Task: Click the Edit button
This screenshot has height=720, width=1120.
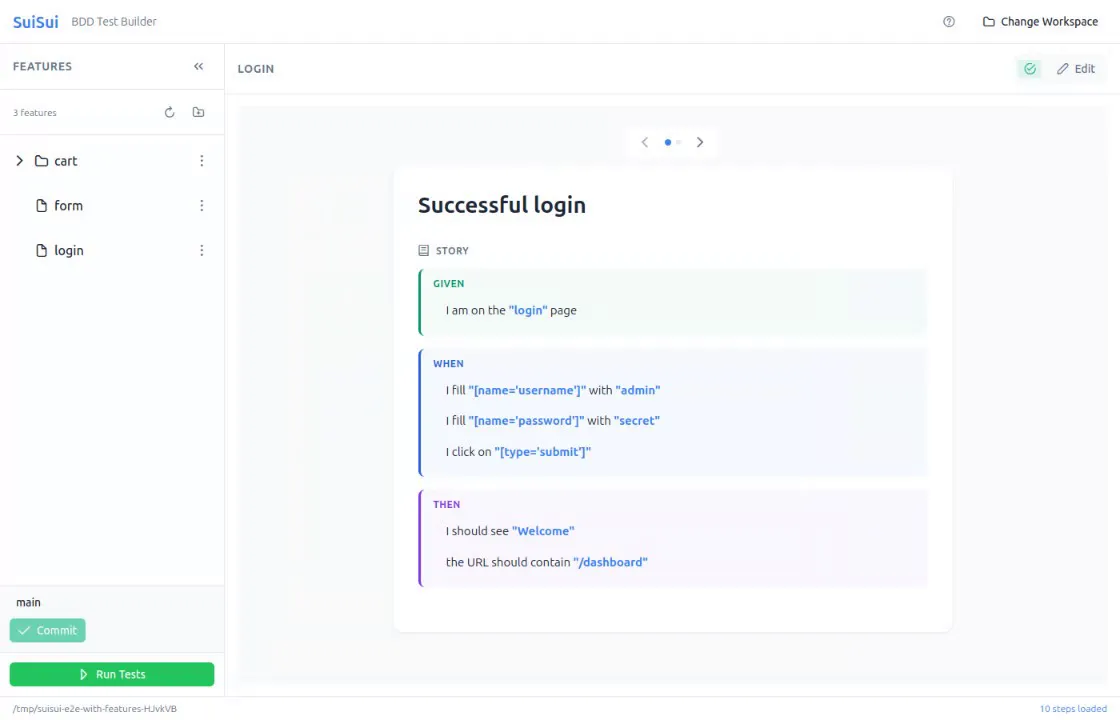Action: coord(1076,69)
